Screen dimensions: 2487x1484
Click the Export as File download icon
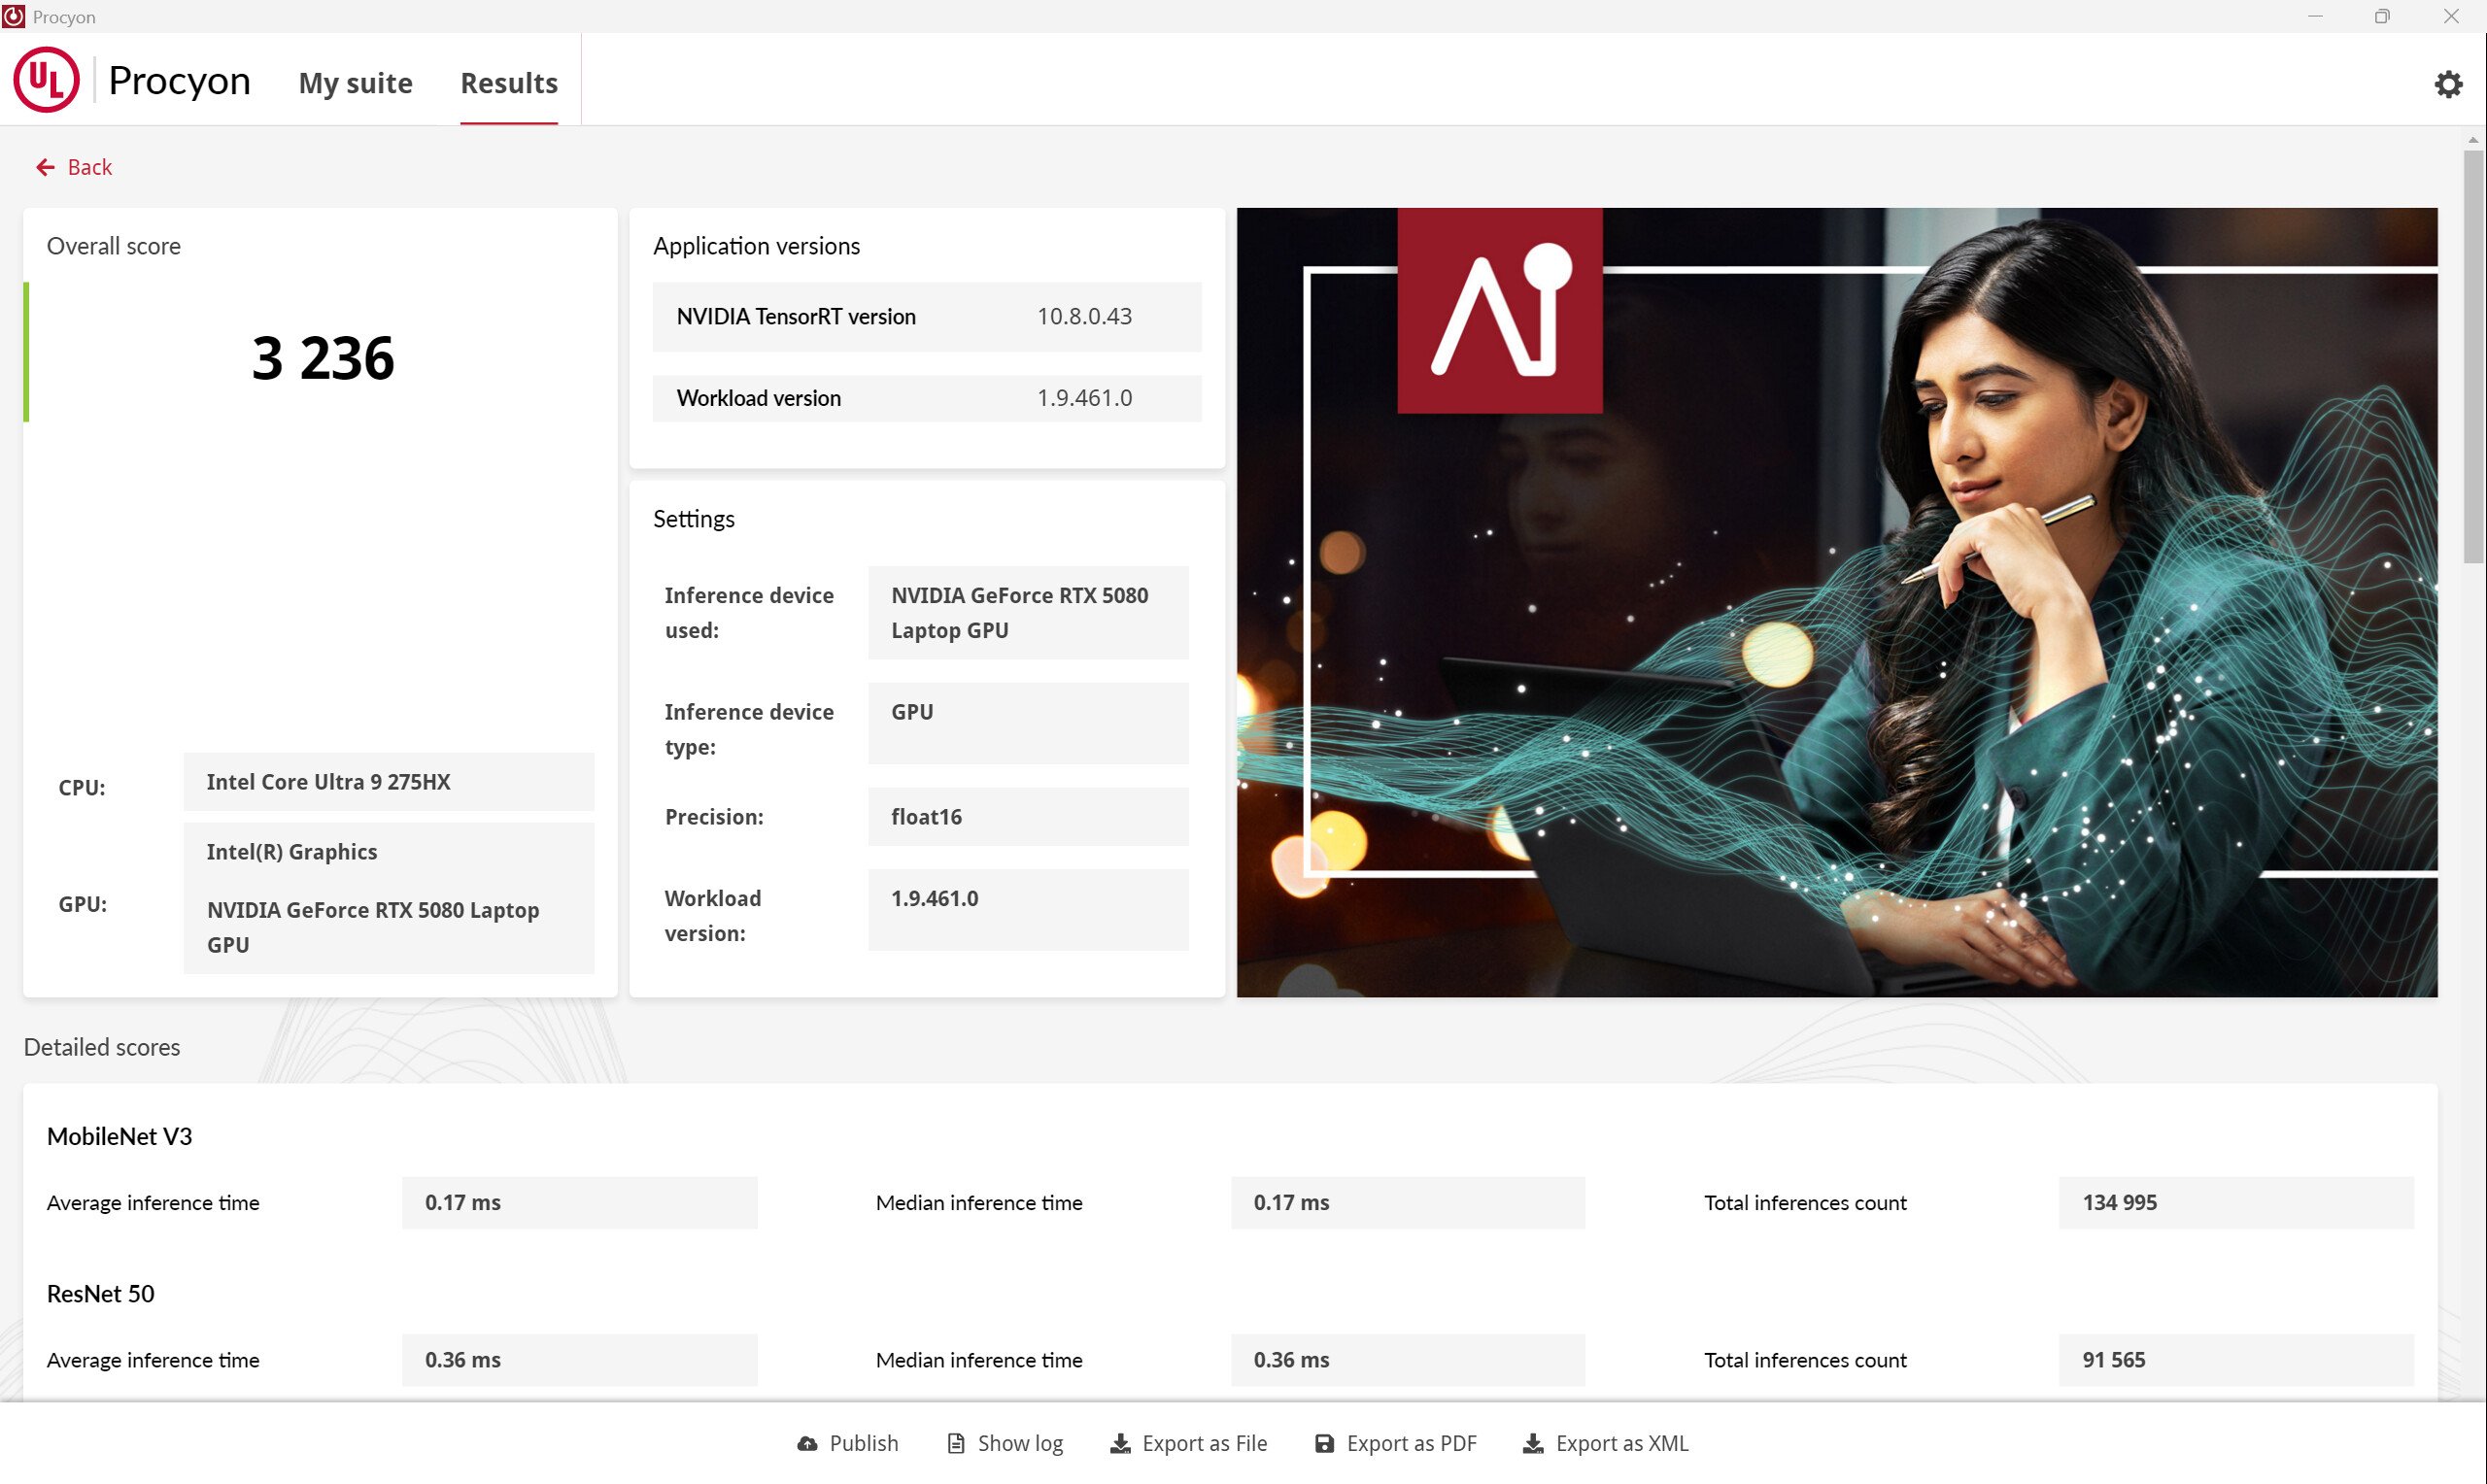click(x=1120, y=1443)
